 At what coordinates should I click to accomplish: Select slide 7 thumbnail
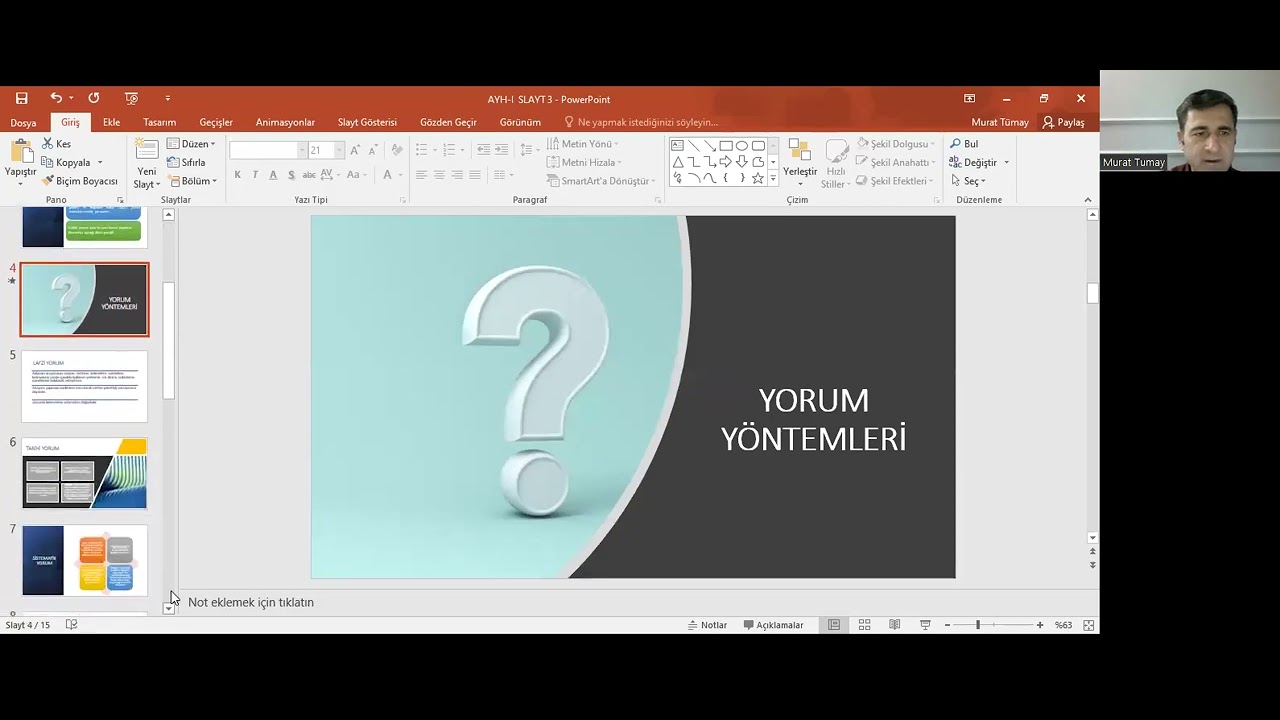[84, 560]
